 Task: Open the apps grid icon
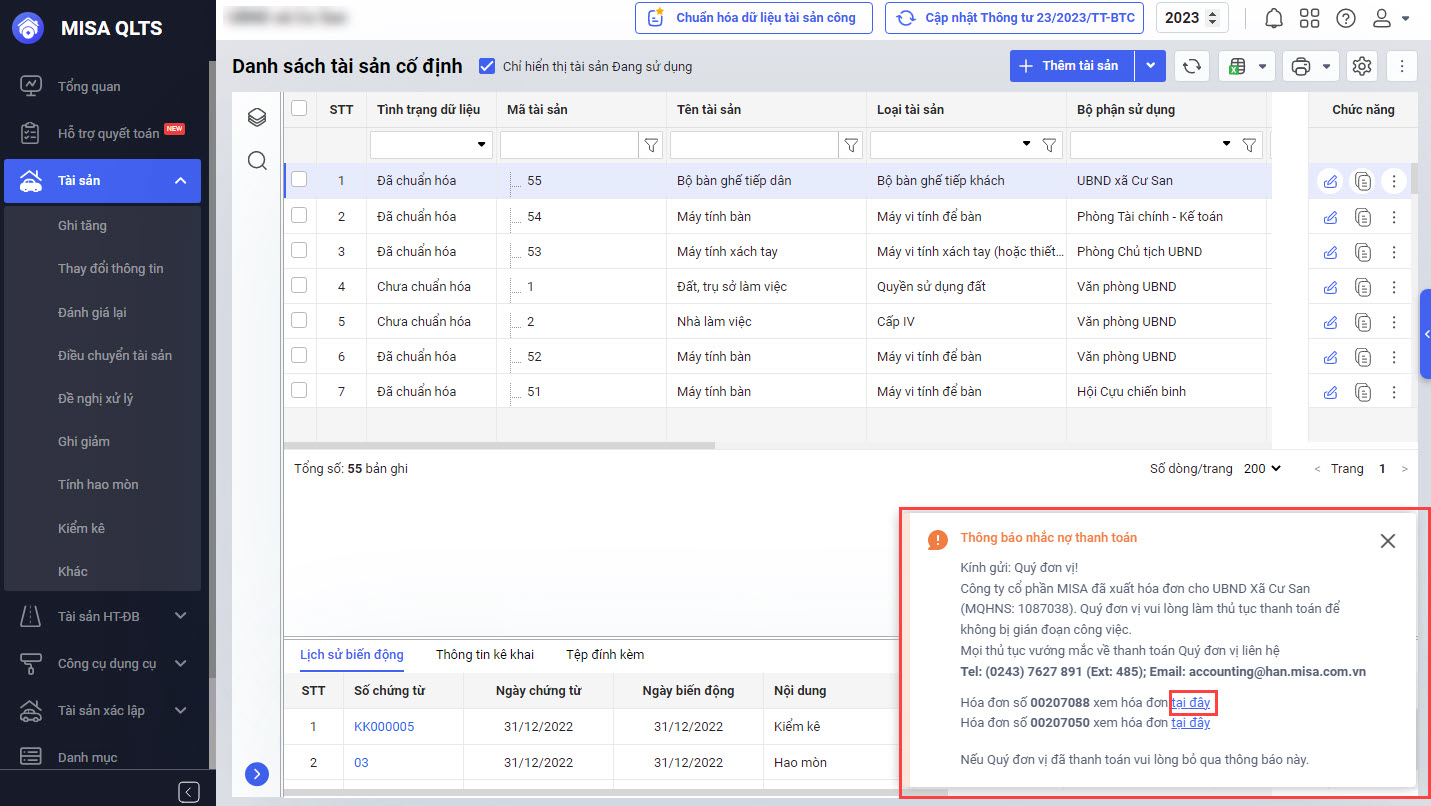coord(1310,18)
